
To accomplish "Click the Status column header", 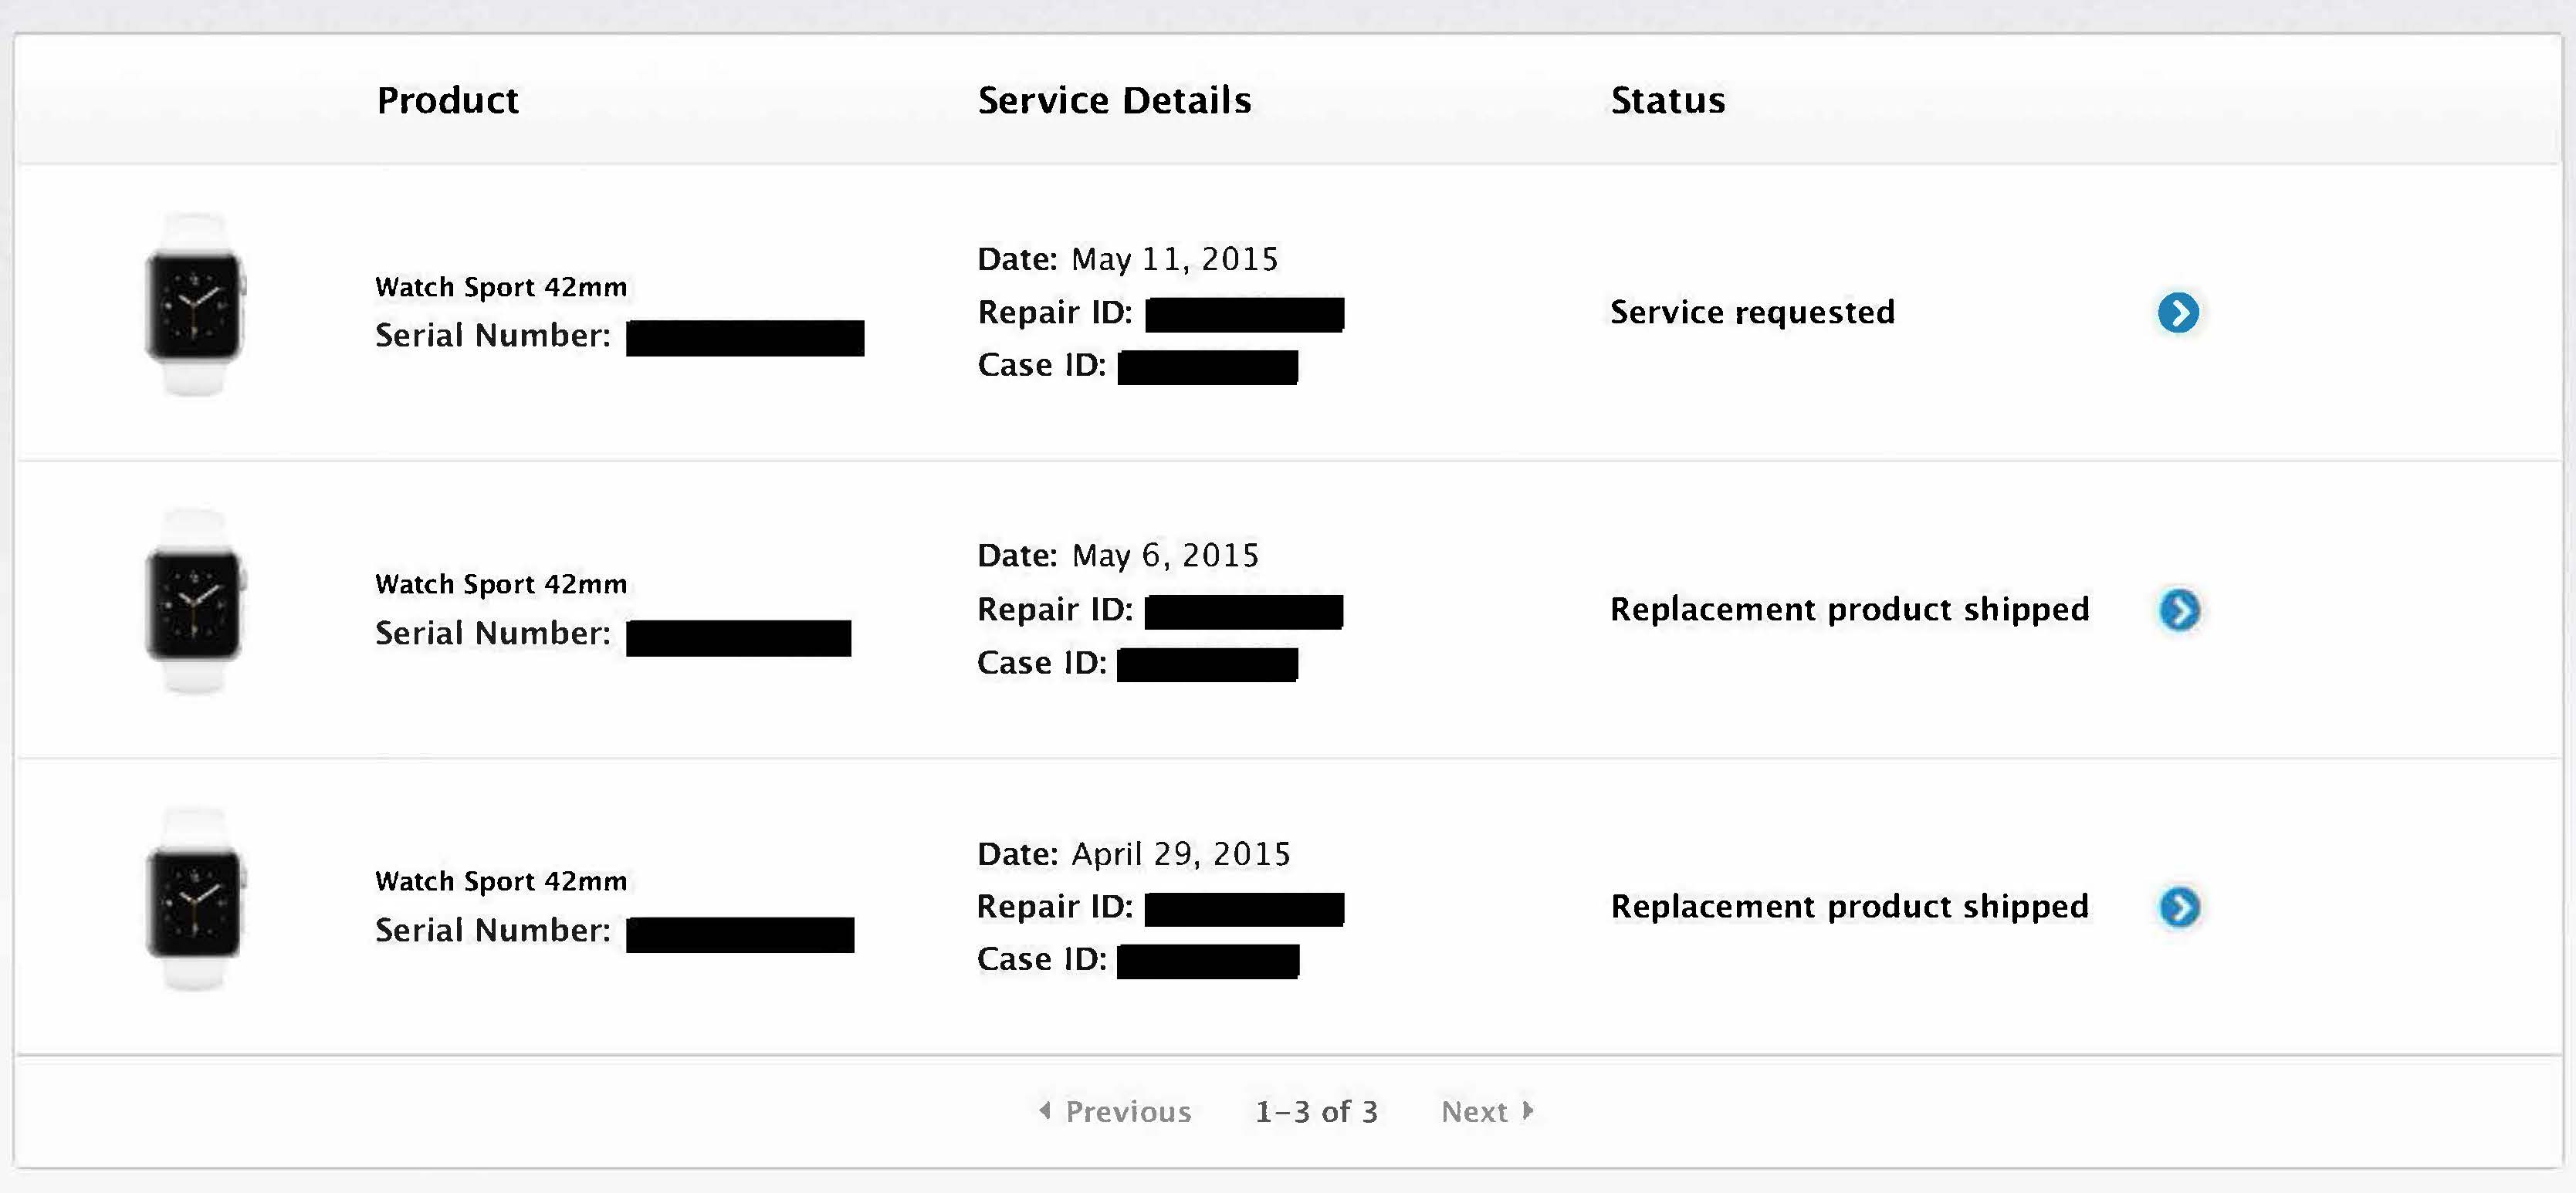I will tap(1667, 100).
